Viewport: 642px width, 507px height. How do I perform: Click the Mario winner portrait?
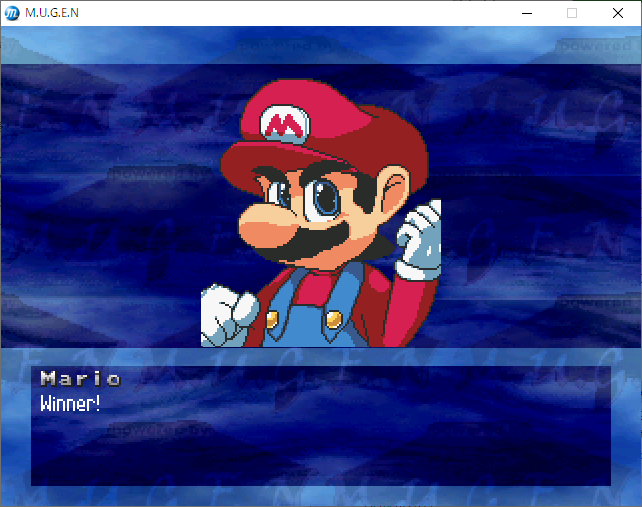pyautogui.click(x=321, y=213)
